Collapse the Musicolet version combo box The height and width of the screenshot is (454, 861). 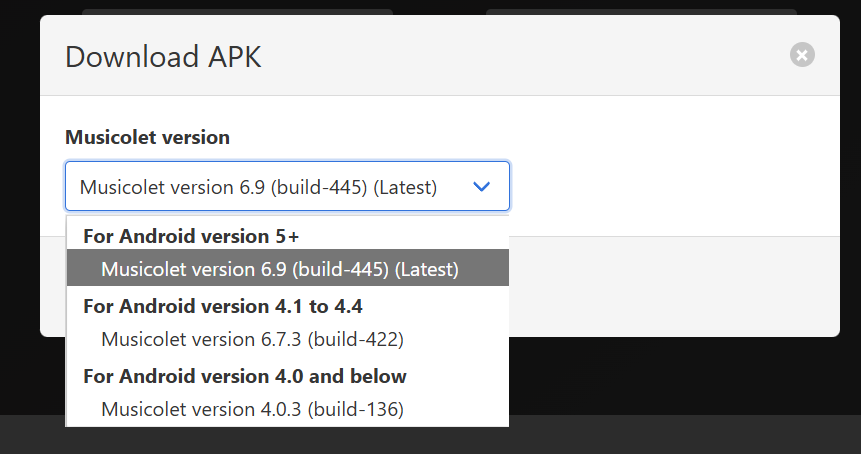tap(288, 186)
